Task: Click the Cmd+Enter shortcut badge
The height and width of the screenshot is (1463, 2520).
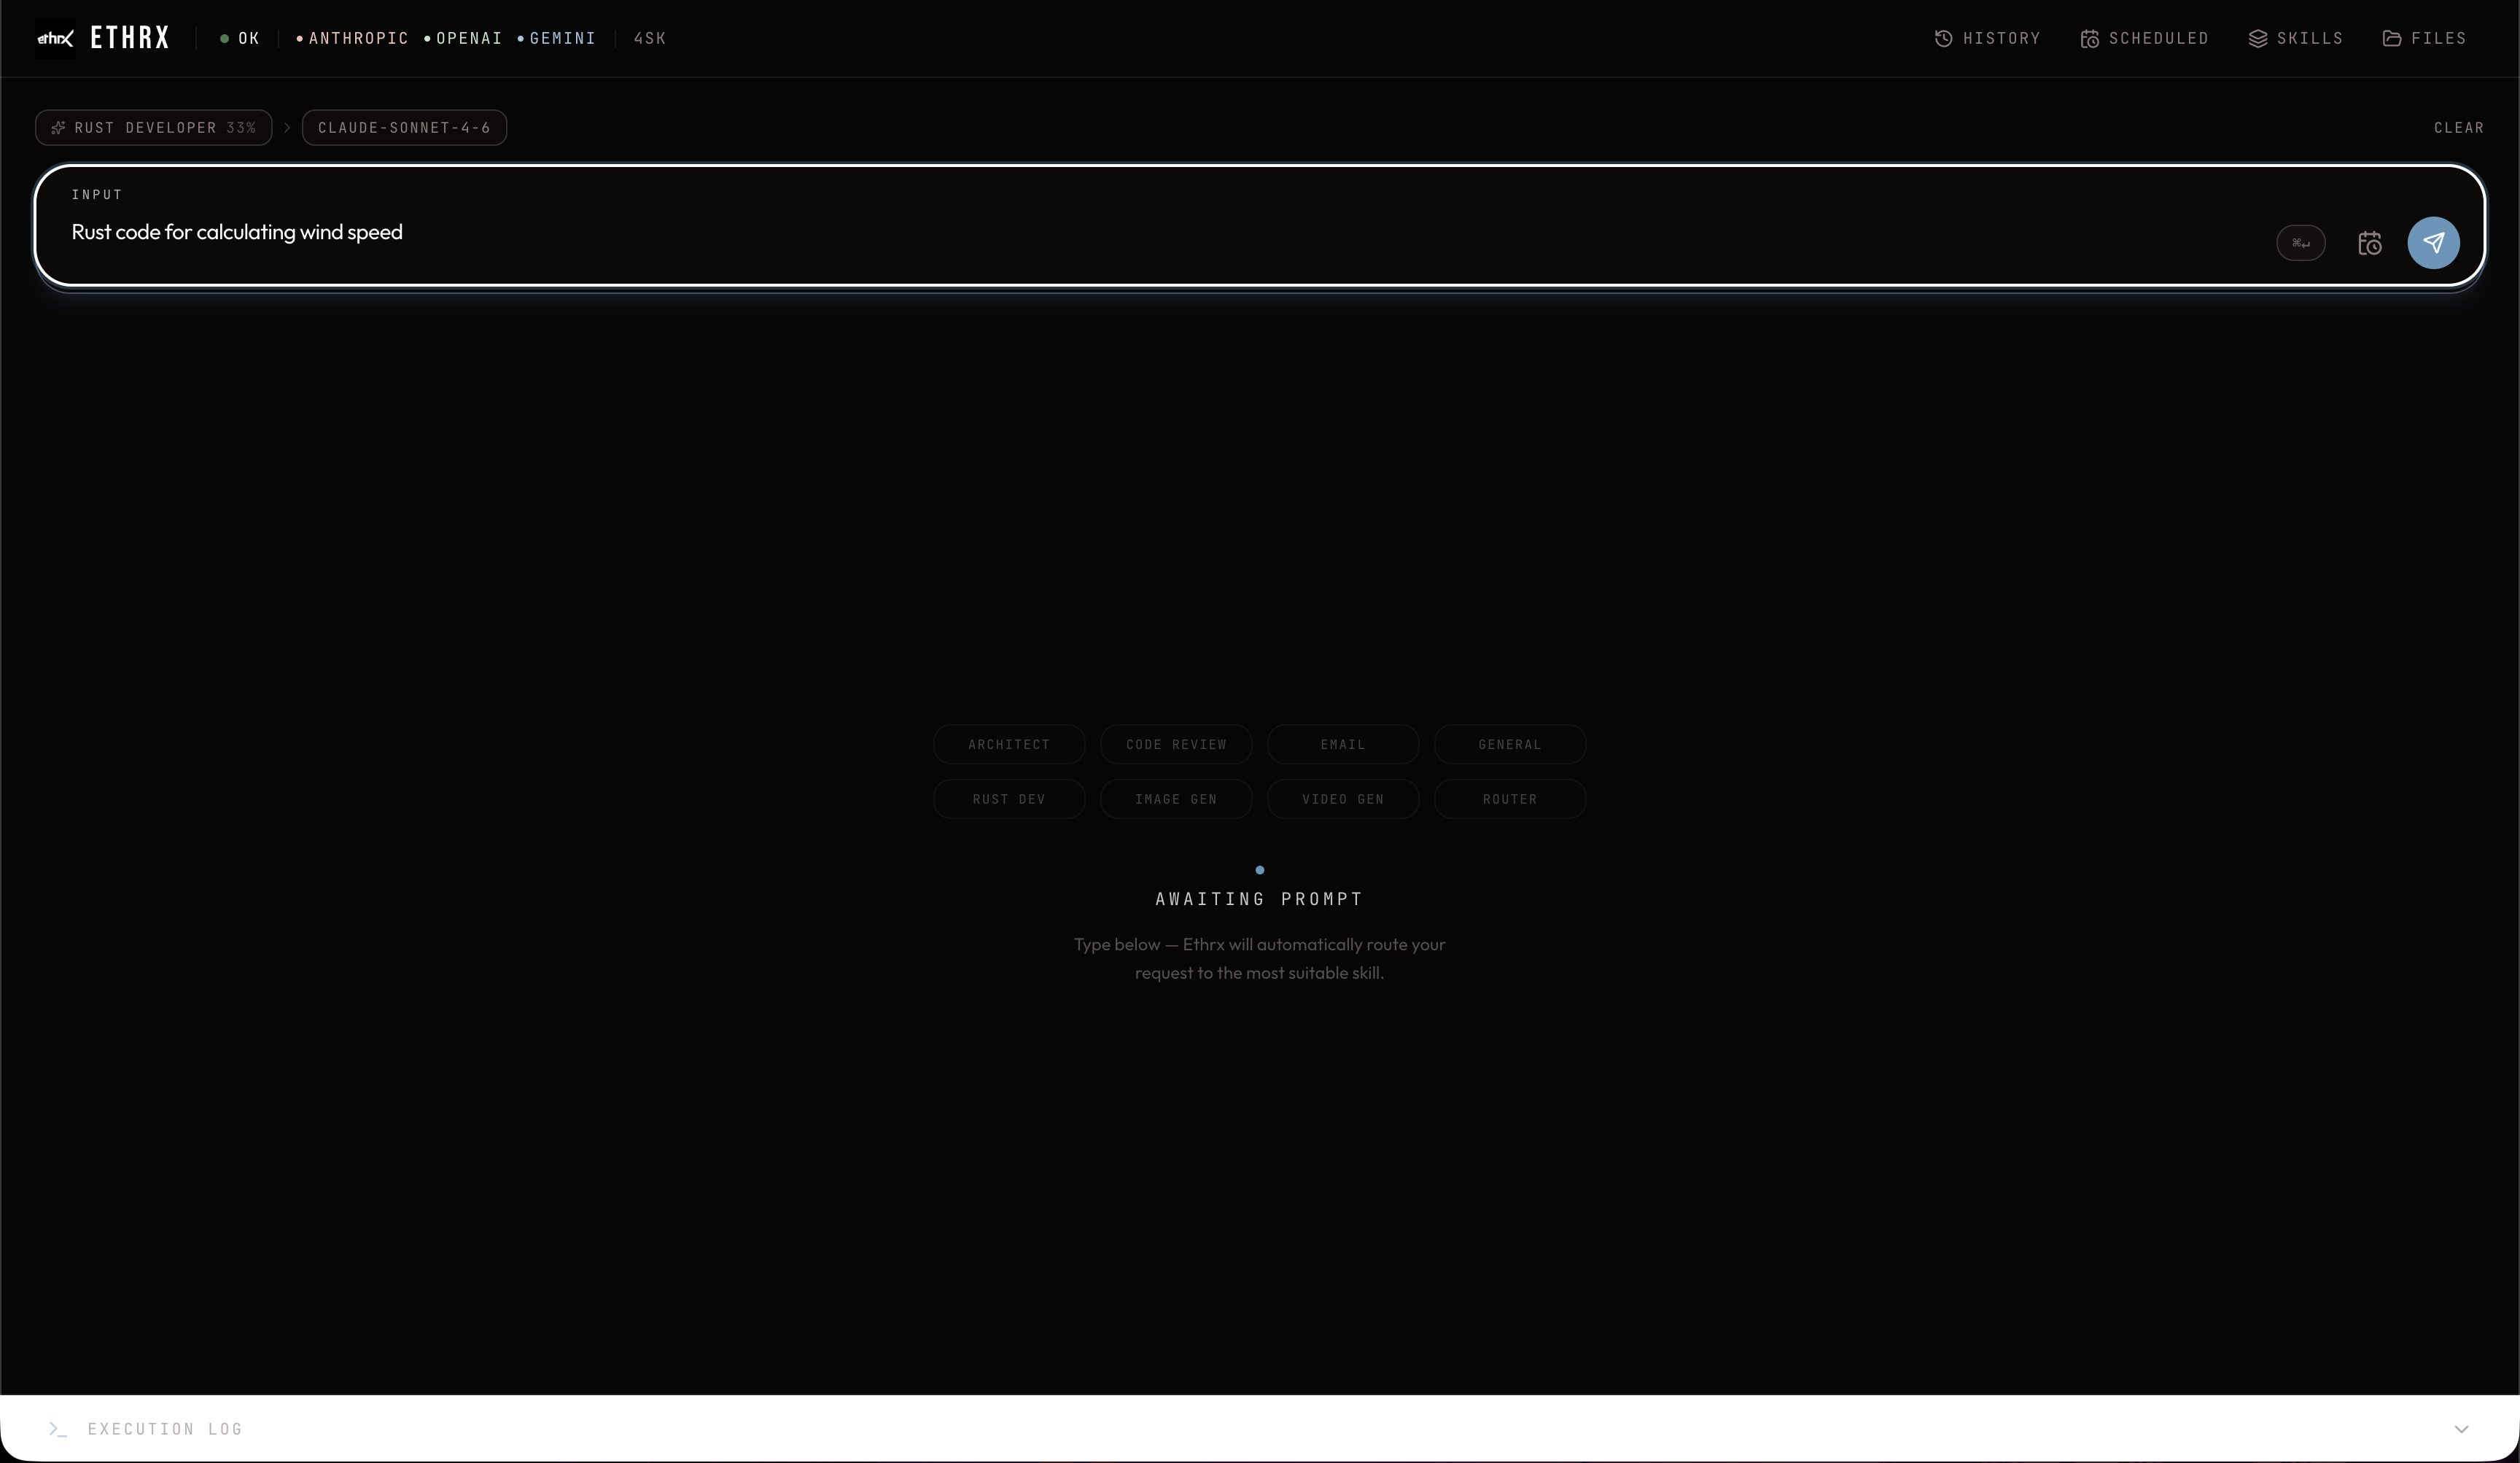Action: click(x=2300, y=243)
